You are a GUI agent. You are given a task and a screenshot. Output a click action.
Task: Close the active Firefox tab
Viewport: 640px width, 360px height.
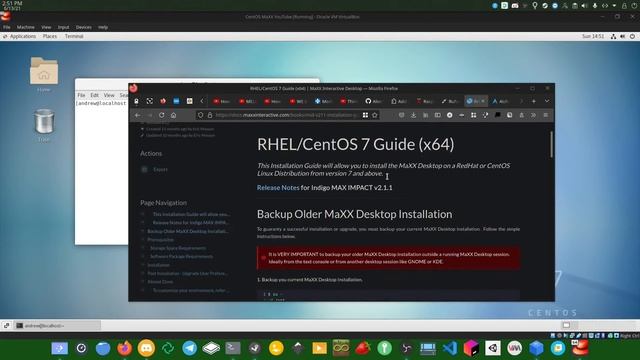coord(483,101)
